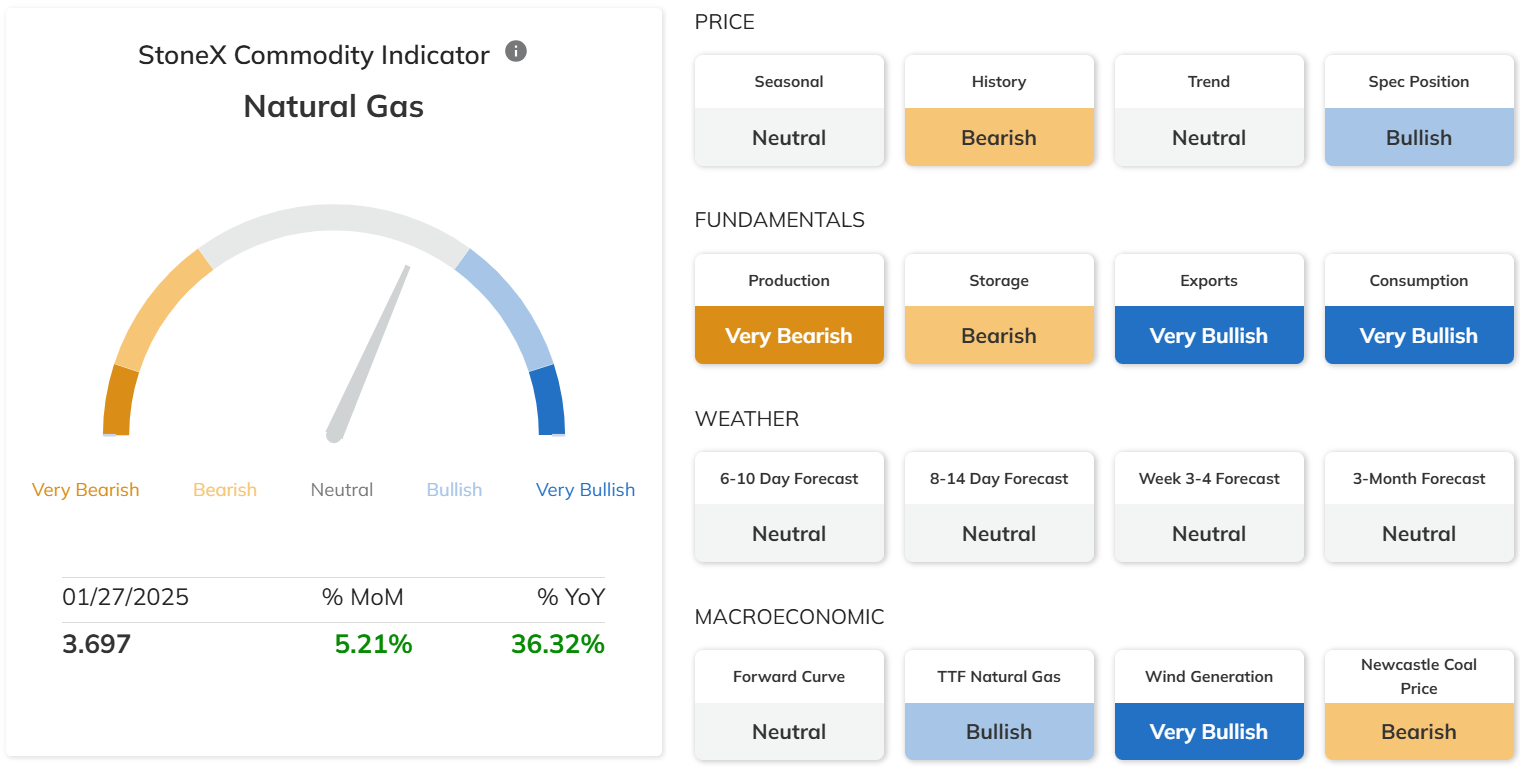Click the 5.21% month-over-month value
Screen dimensions: 1520x767
pyautogui.click(x=374, y=644)
